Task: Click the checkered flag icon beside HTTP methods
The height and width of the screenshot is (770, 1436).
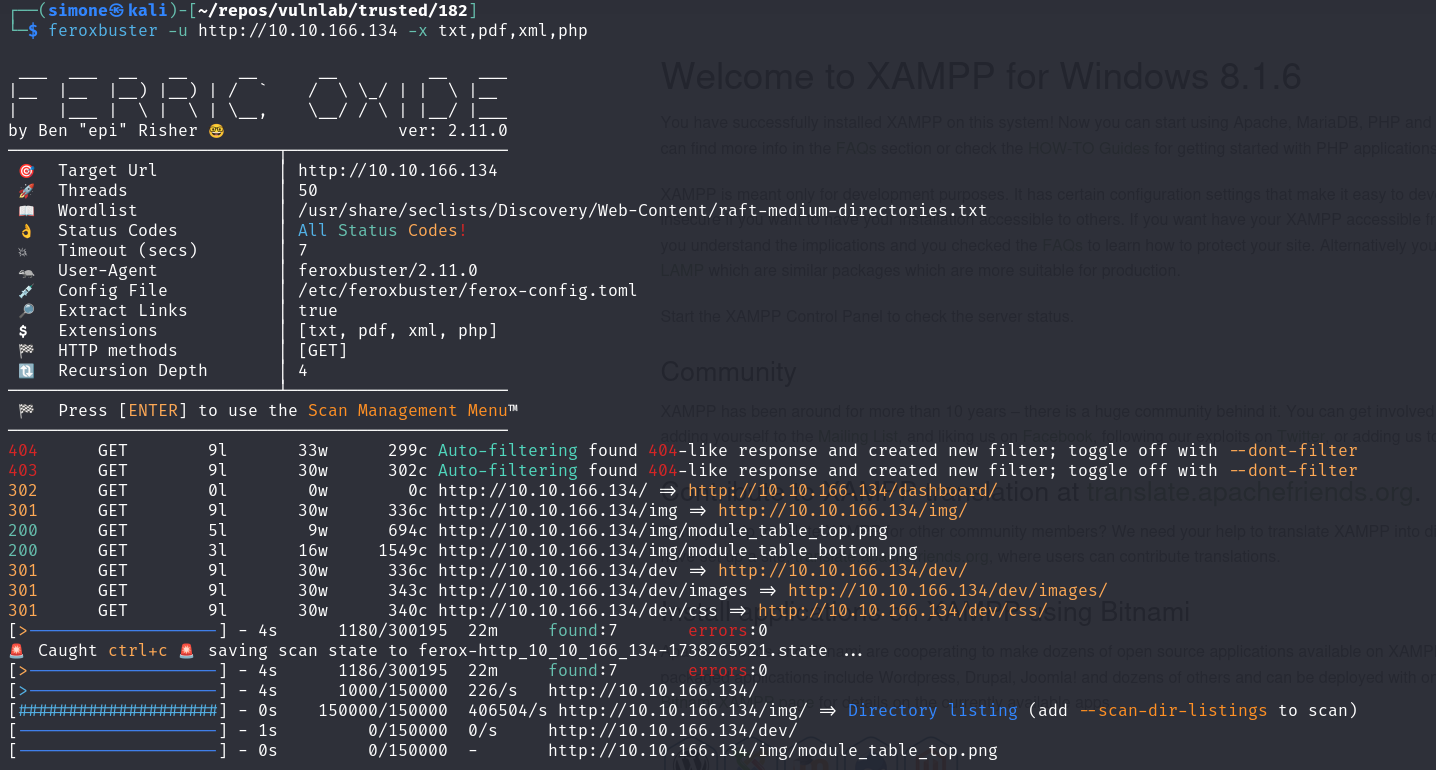Action: coord(26,351)
